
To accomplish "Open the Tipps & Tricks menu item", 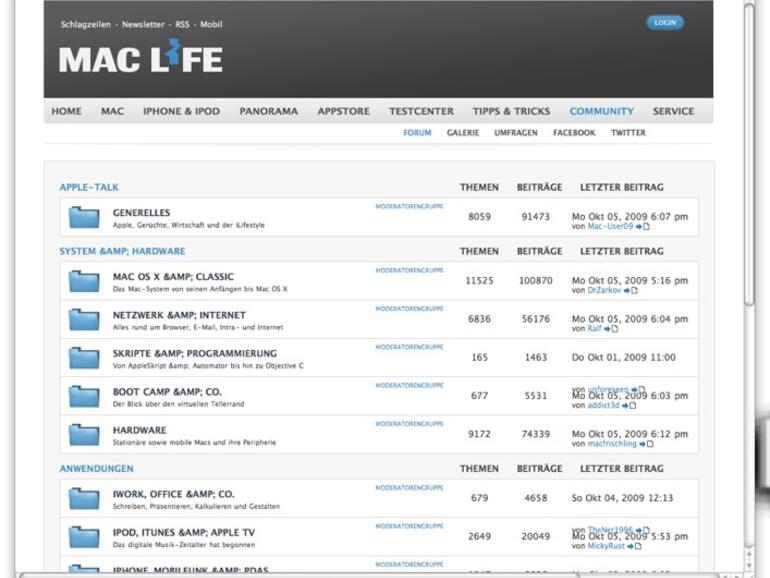I will point(511,111).
